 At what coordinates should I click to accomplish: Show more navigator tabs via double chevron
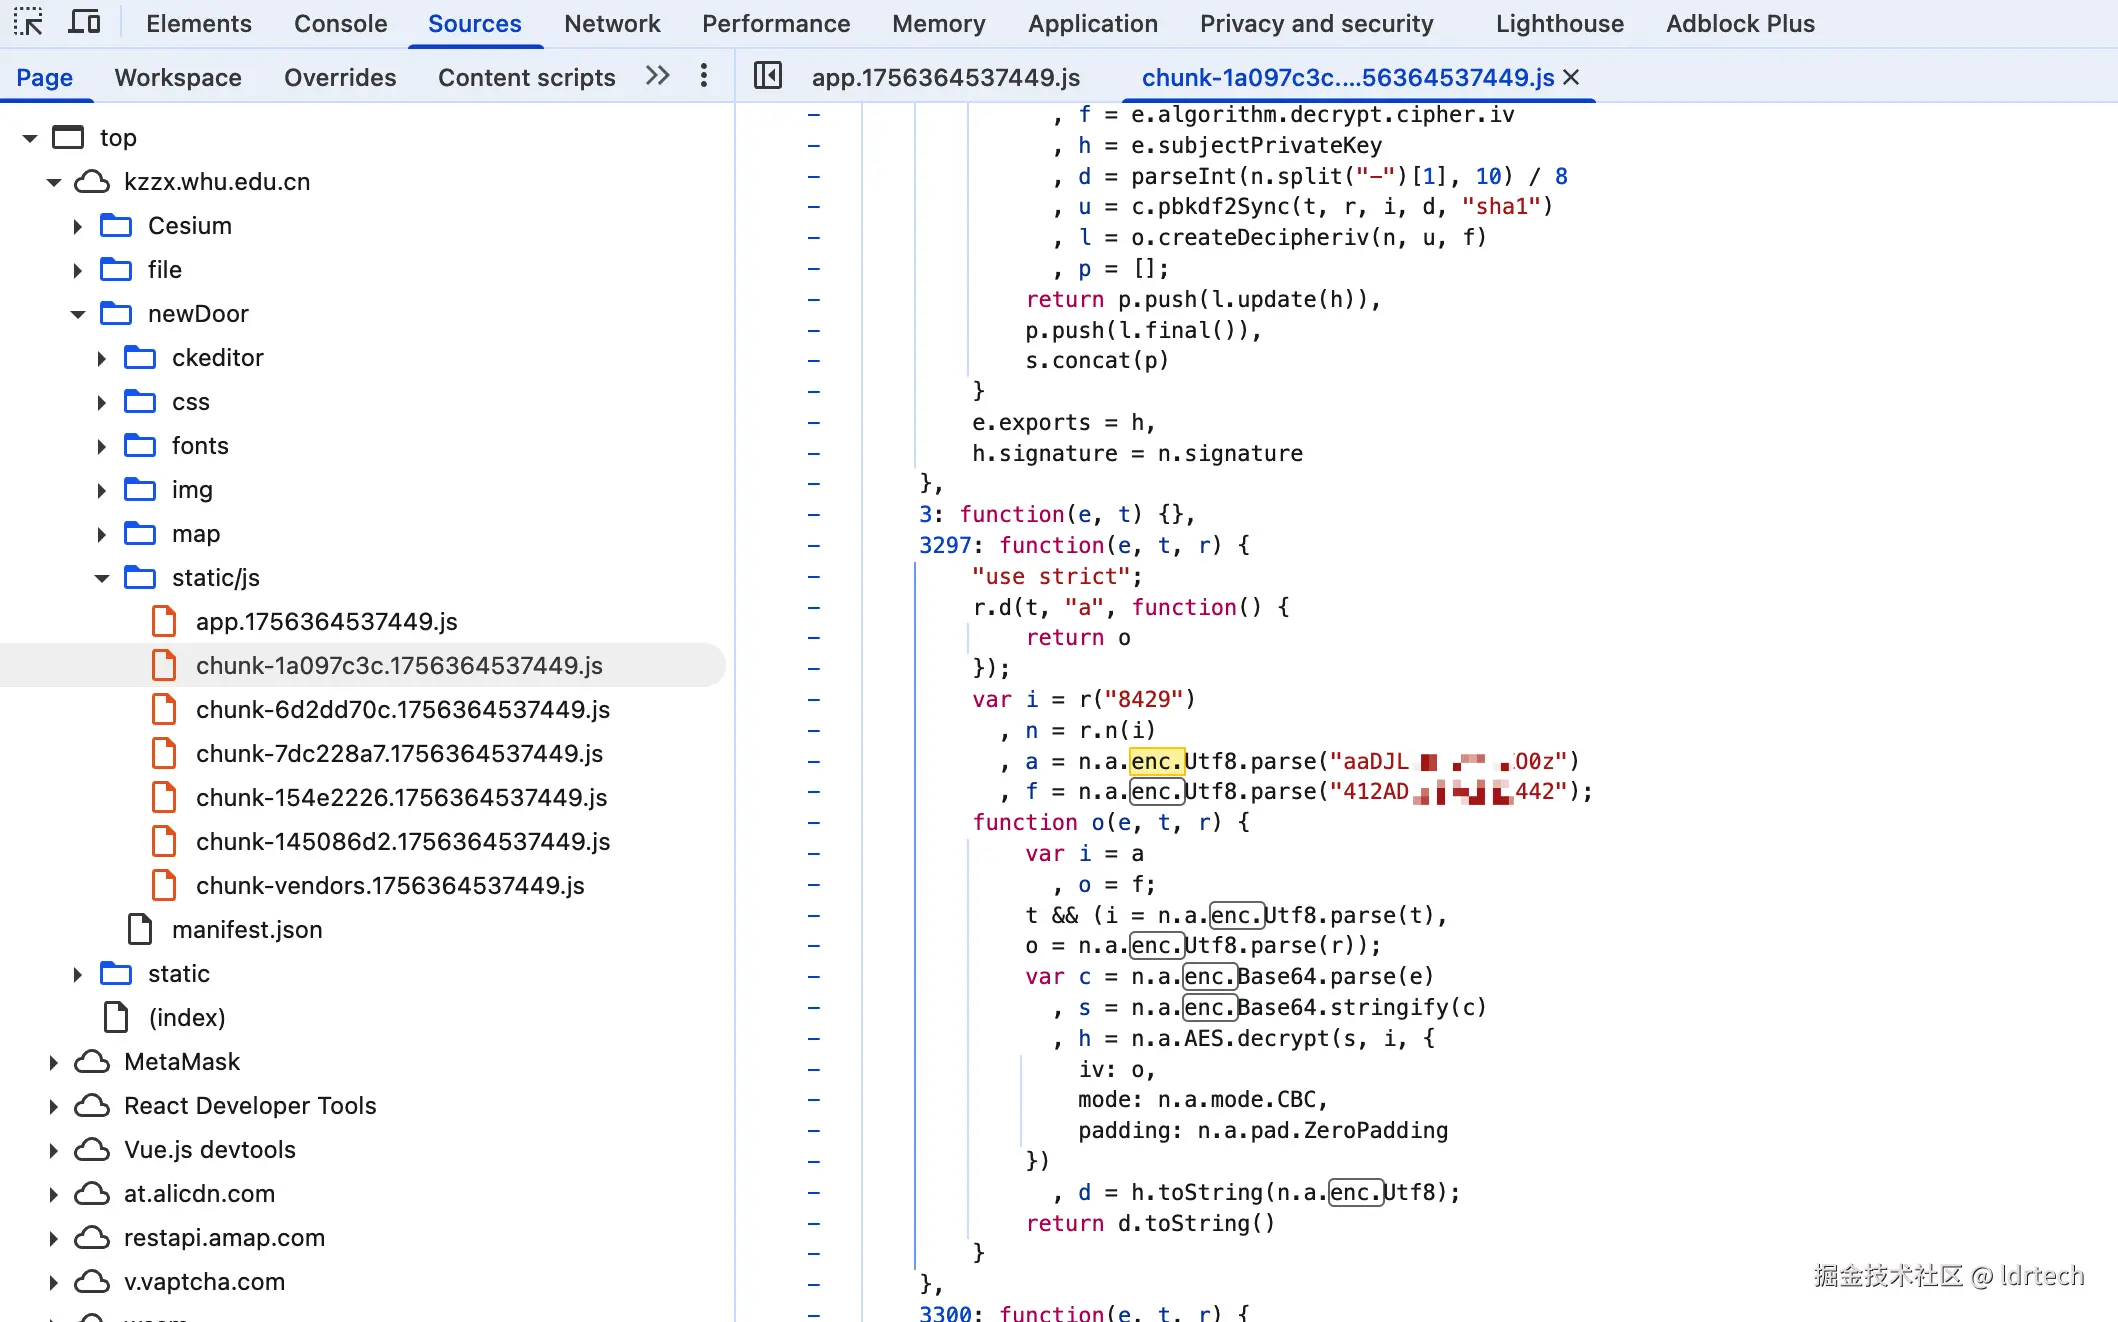click(x=657, y=76)
